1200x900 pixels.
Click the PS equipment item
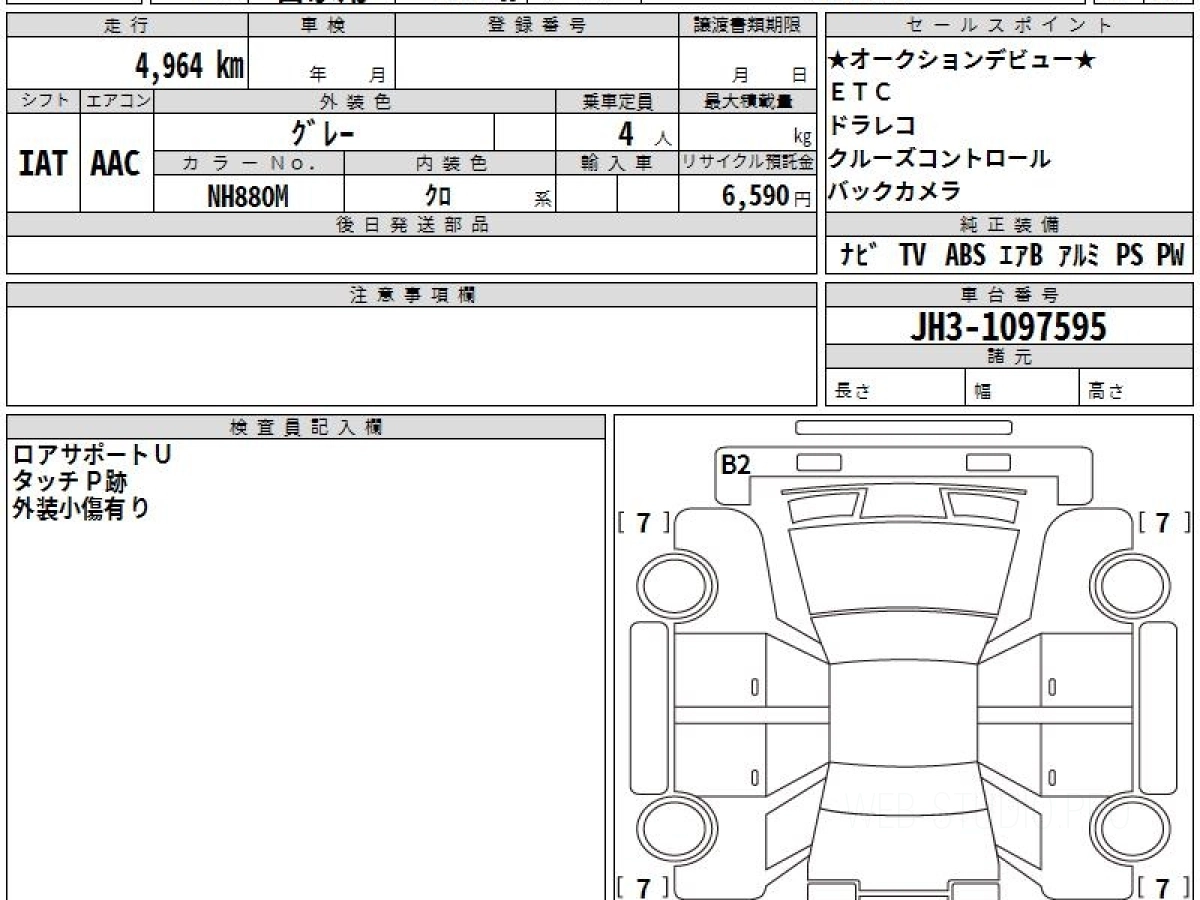pos(1130,256)
